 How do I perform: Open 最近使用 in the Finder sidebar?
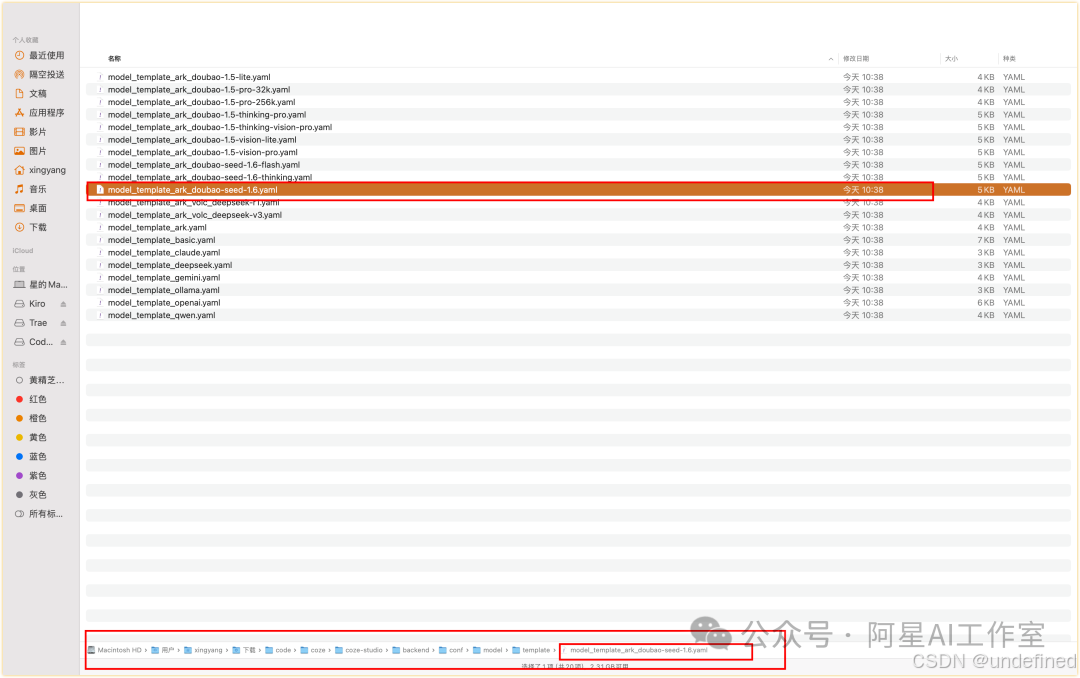coord(40,55)
